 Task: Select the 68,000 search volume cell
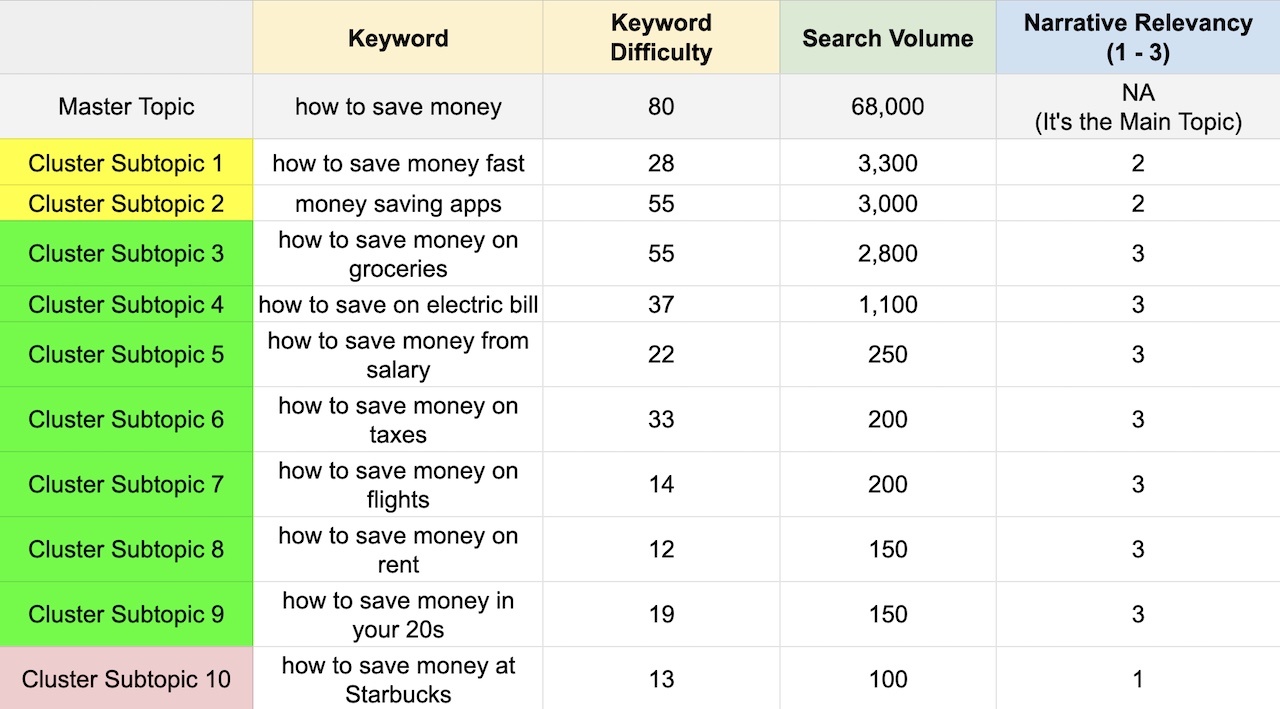point(888,106)
